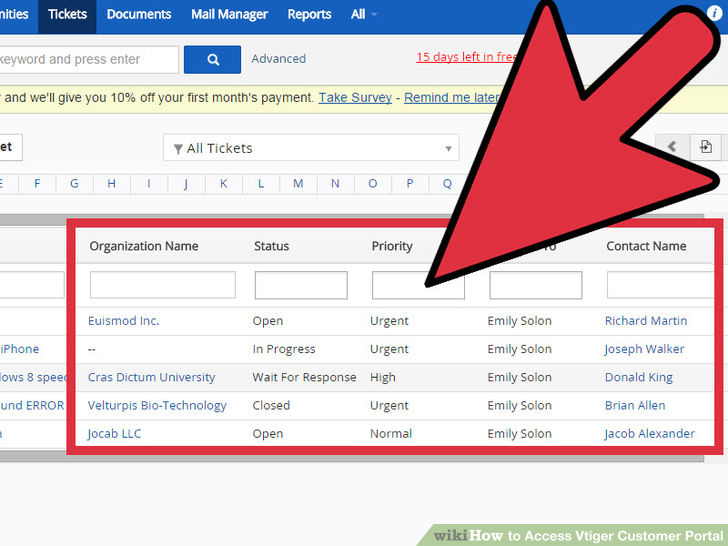
Task: Click the iPhone ticket title link
Action: tap(20, 349)
